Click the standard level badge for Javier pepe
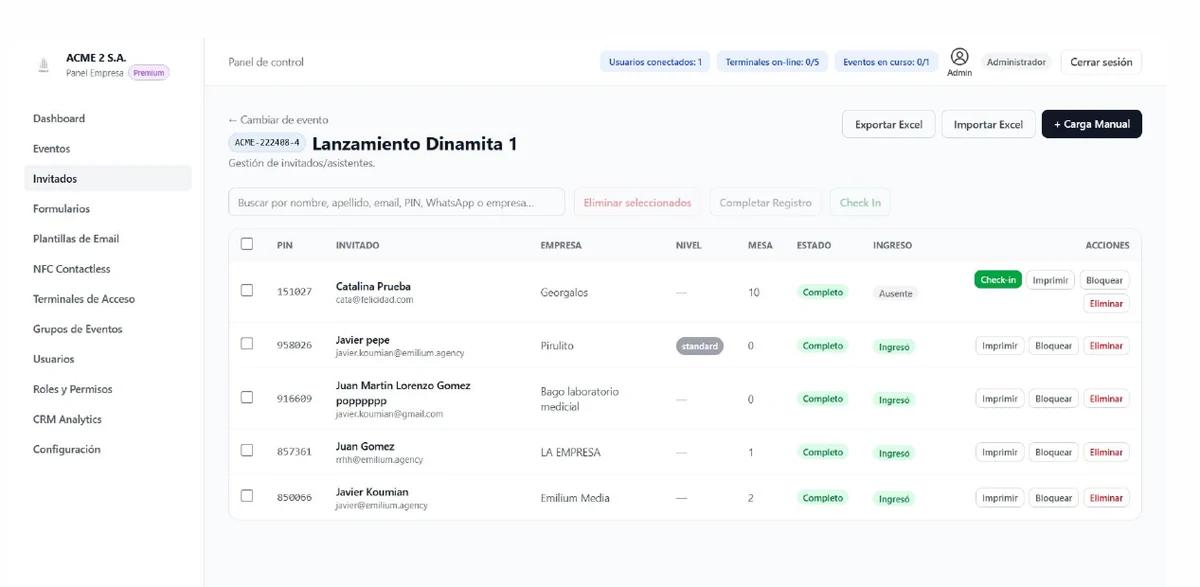The width and height of the screenshot is (1200, 587). tap(700, 346)
